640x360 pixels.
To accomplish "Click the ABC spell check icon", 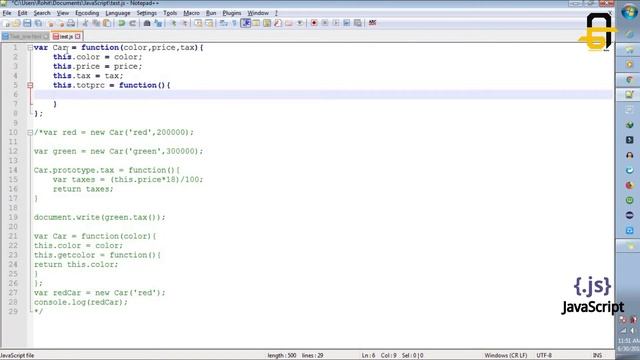I will click(372, 23).
